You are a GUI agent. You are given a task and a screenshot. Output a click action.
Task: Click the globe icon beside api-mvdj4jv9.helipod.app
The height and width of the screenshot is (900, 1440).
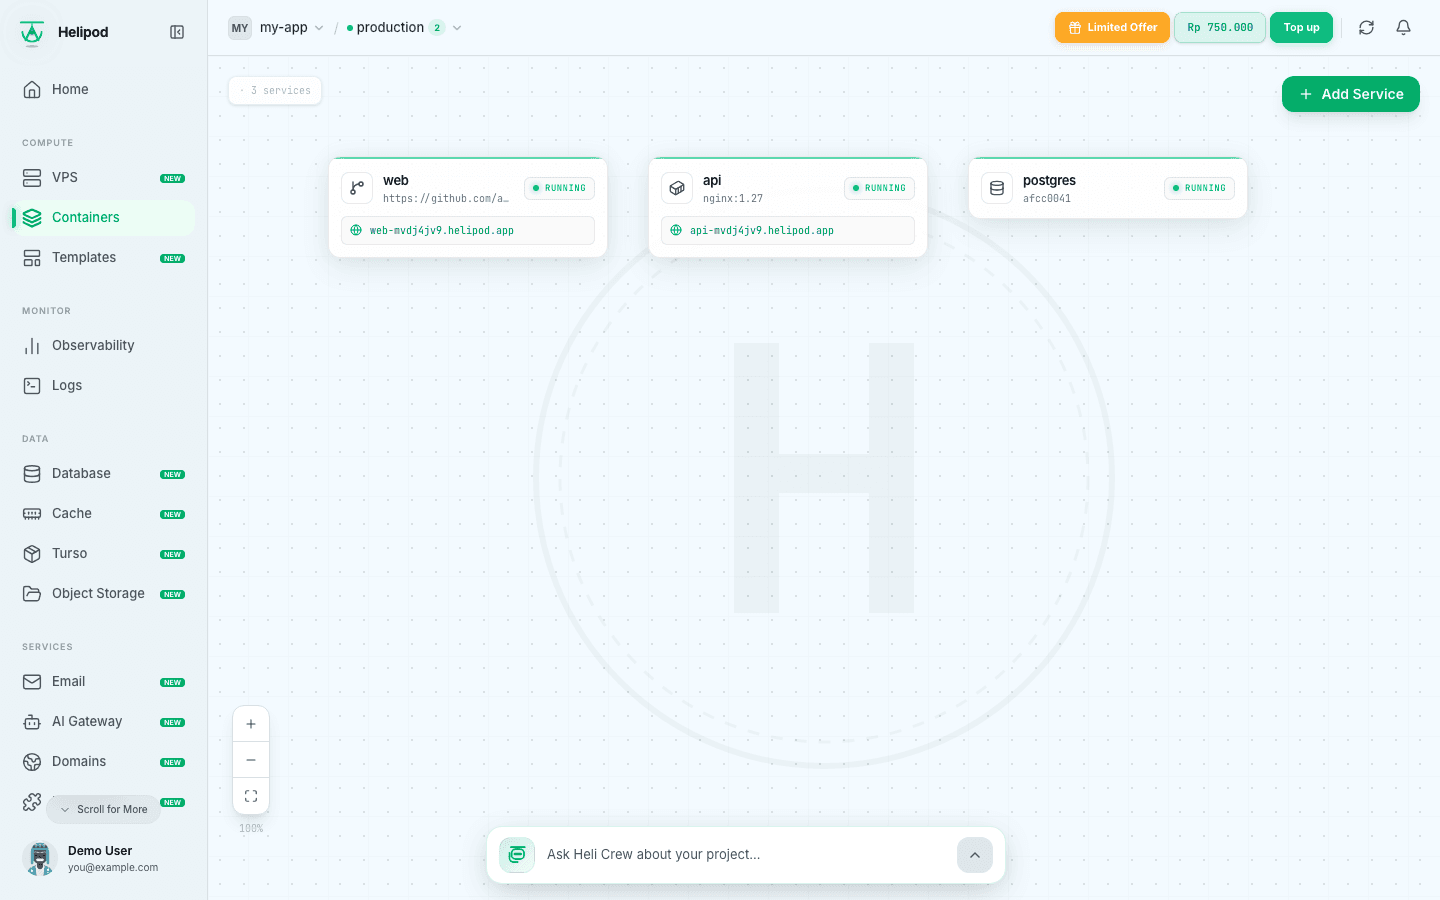[x=676, y=230]
